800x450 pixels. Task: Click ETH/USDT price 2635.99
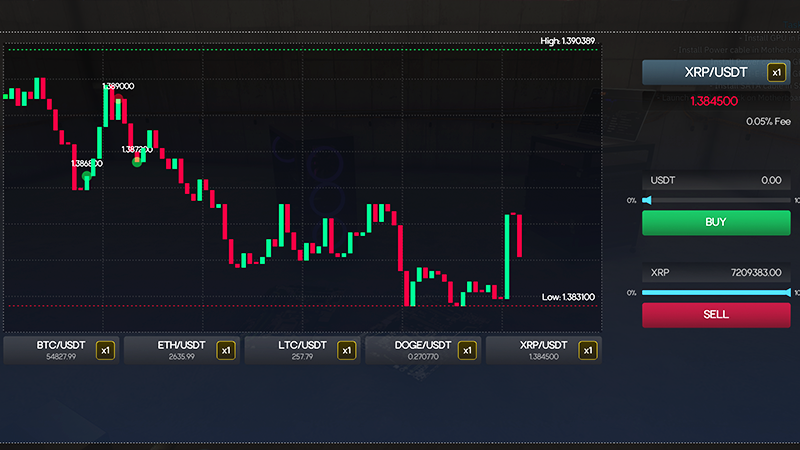coord(182,357)
